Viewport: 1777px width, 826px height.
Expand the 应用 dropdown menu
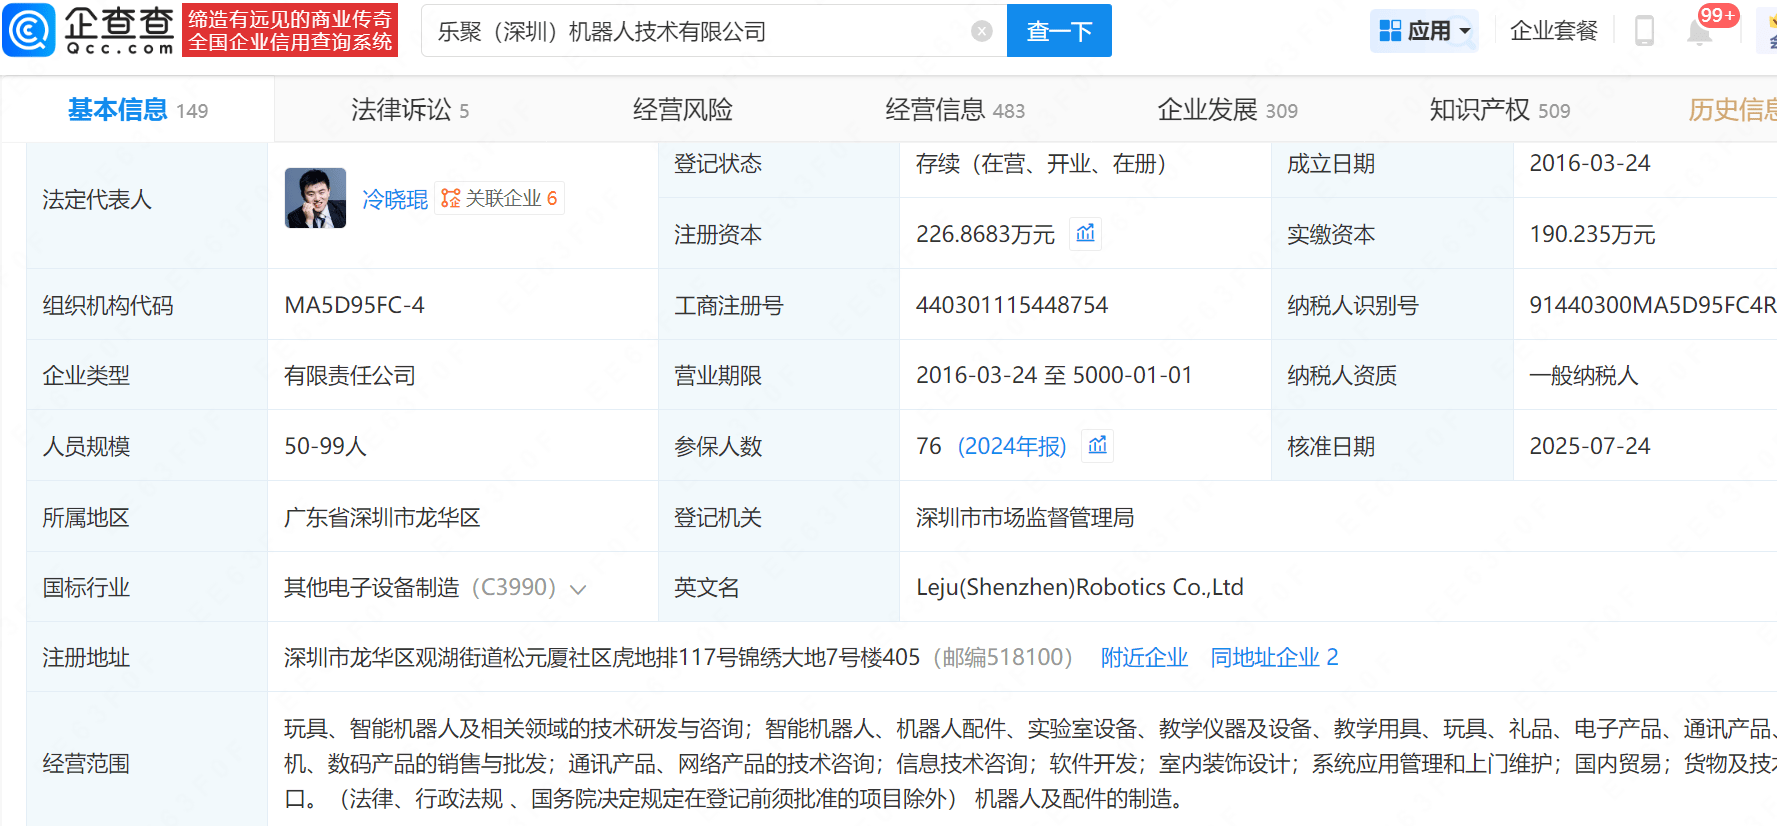[x=1424, y=31]
